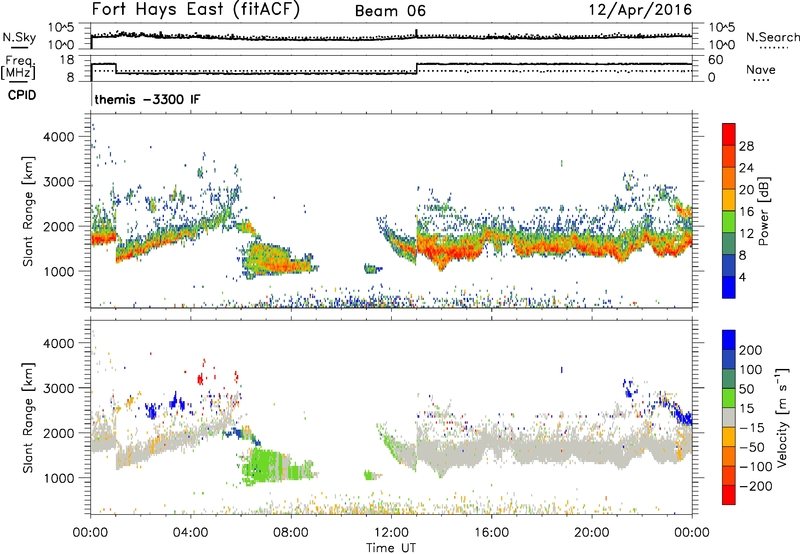The width and height of the screenshot is (800, 554).
Task: Click the 1000 tick of the velocity panel
Action: pyautogui.click(x=59, y=478)
